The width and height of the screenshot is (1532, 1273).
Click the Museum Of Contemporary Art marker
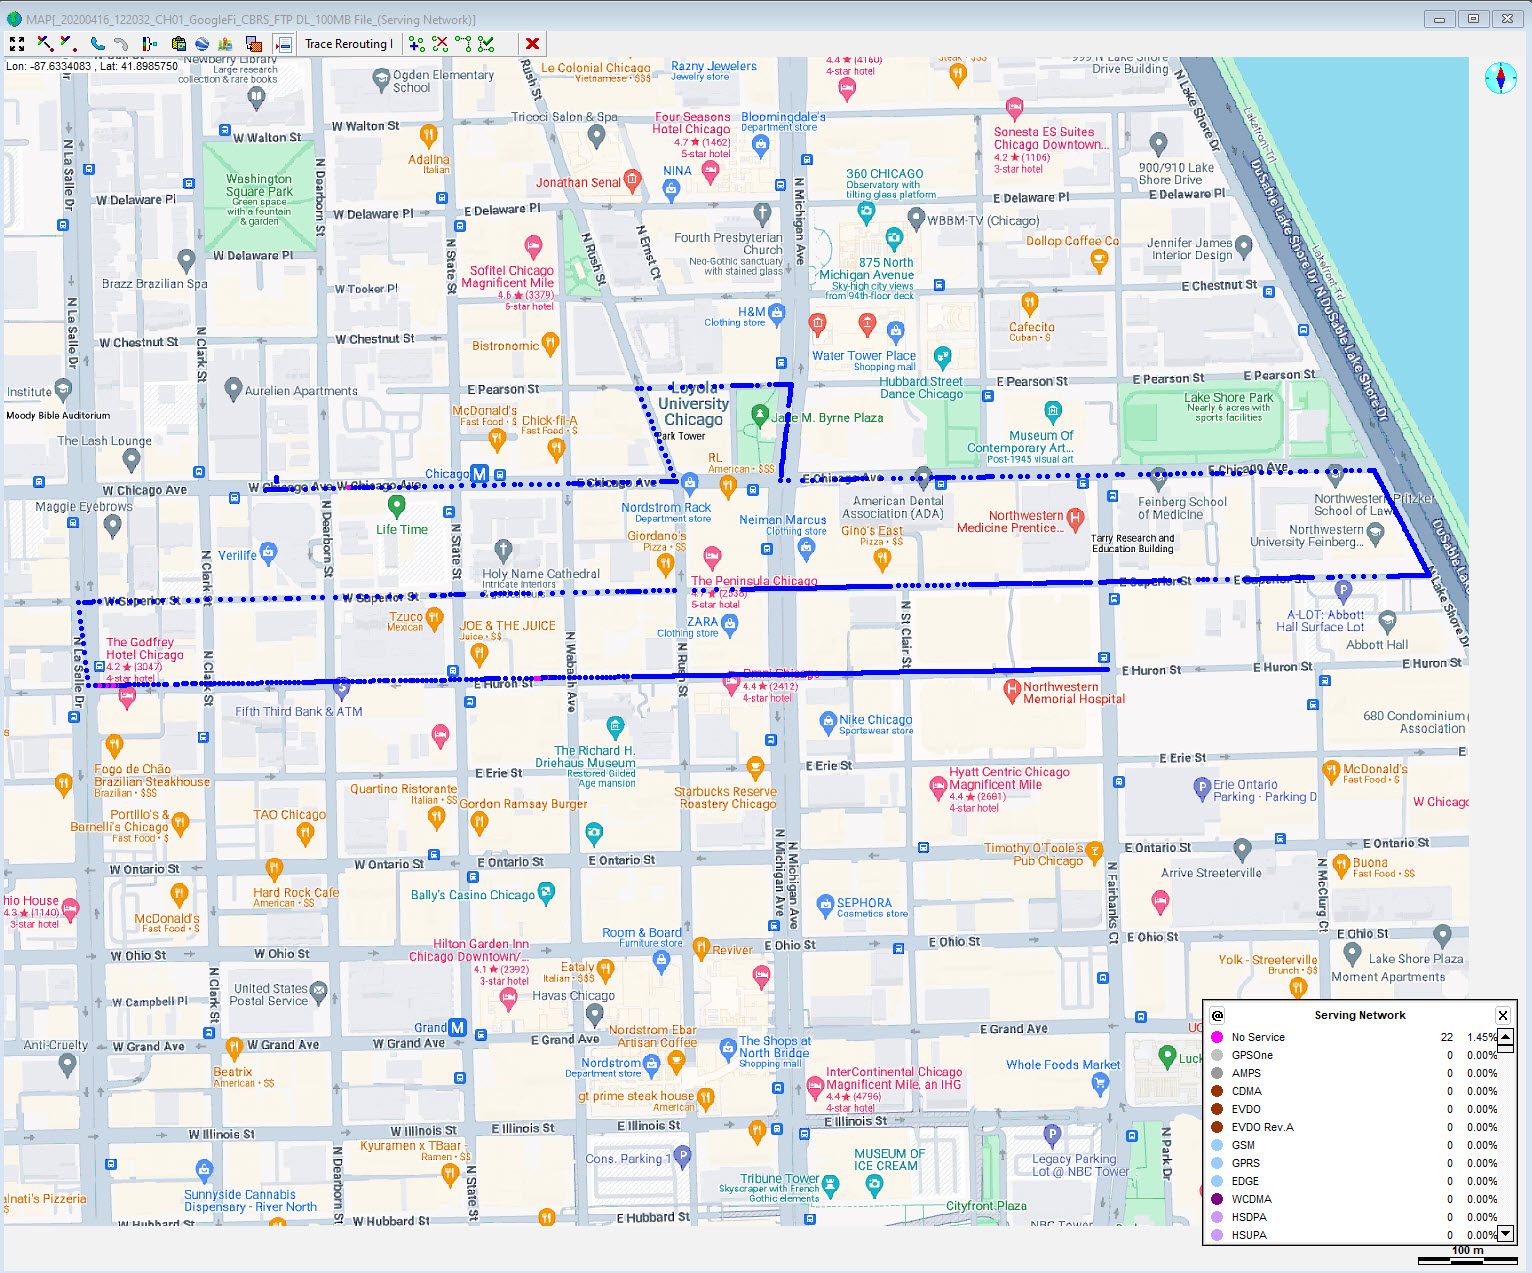pyautogui.click(x=1053, y=411)
